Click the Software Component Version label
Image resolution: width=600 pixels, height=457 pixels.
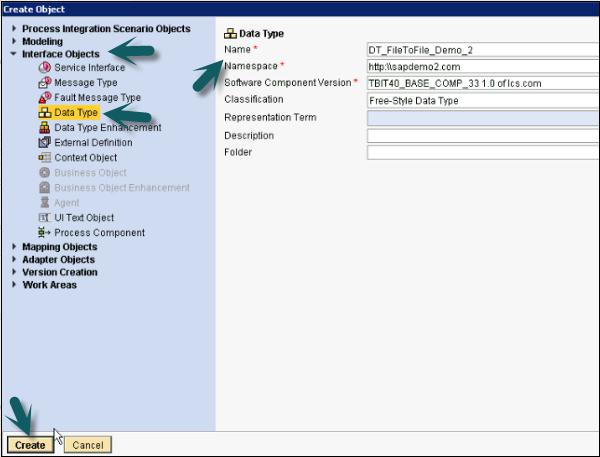[x=287, y=83]
